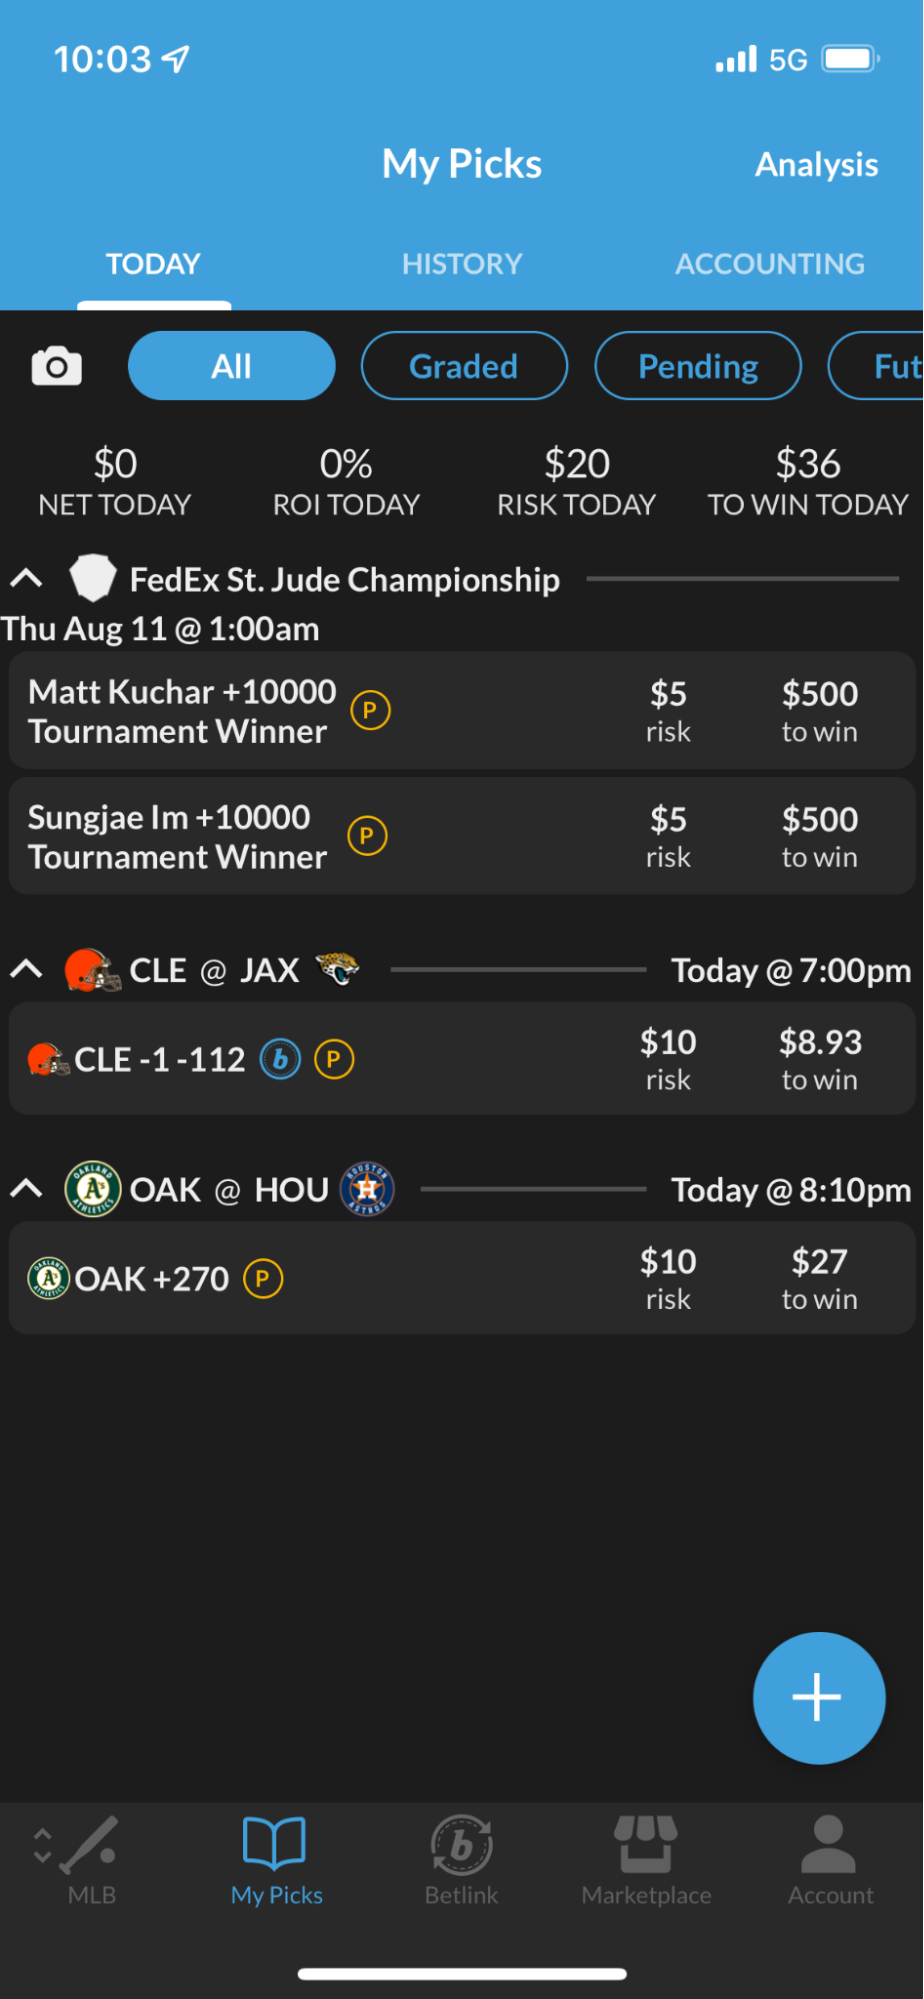Collapse the OAK @ HOU game section

pyautogui.click(x=26, y=1190)
